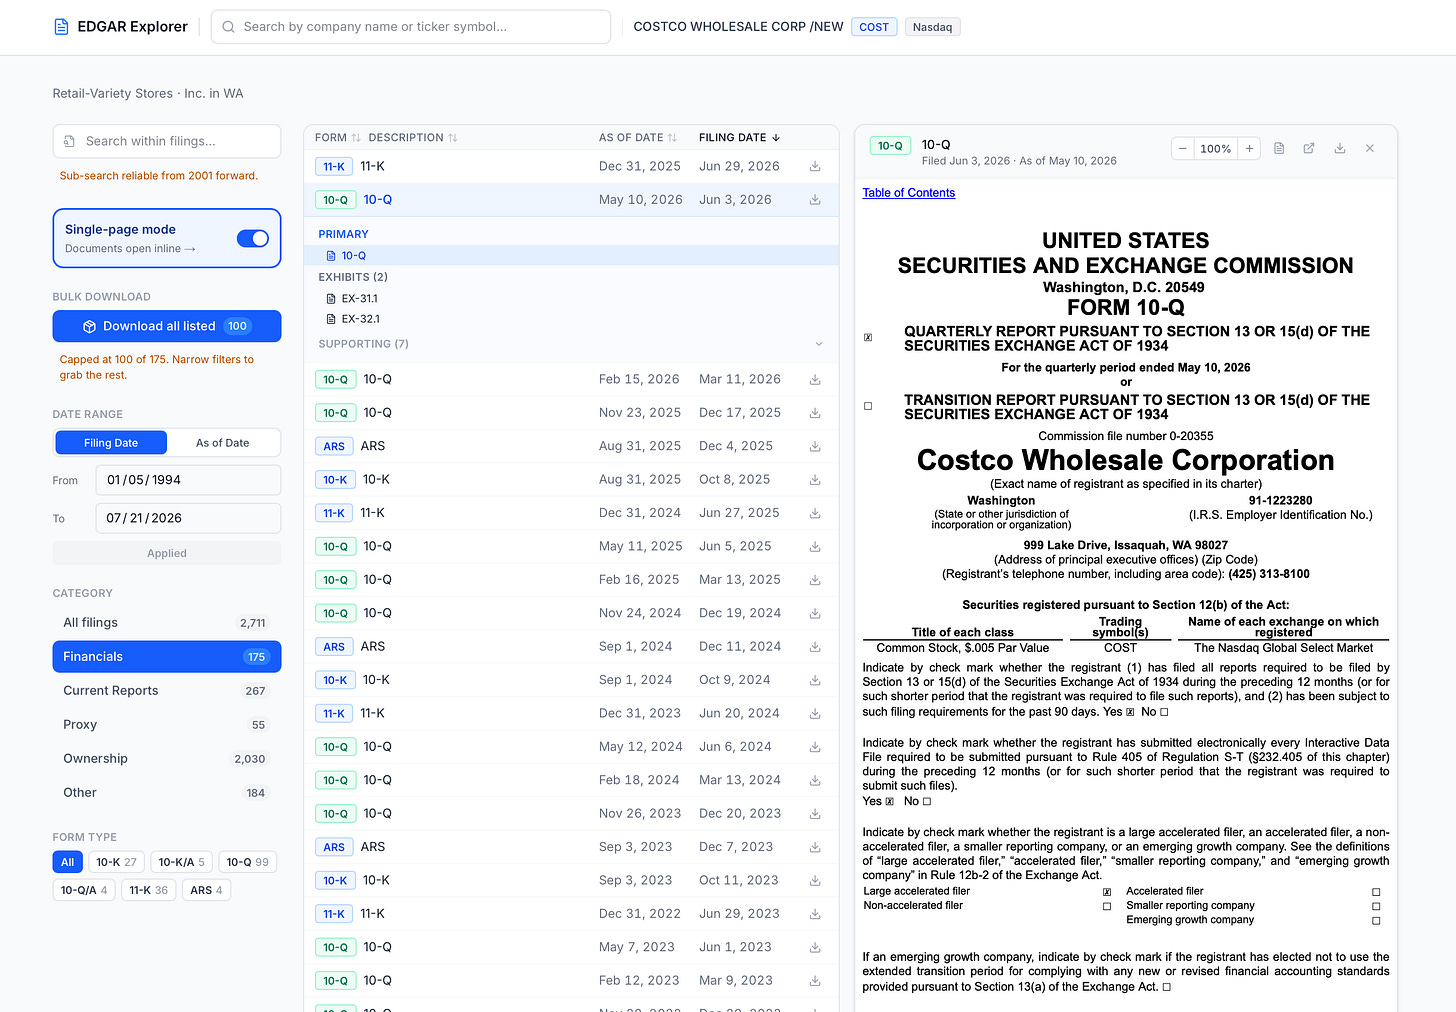
Task: Sort filings by Description column
Action: tap(413, 138)
